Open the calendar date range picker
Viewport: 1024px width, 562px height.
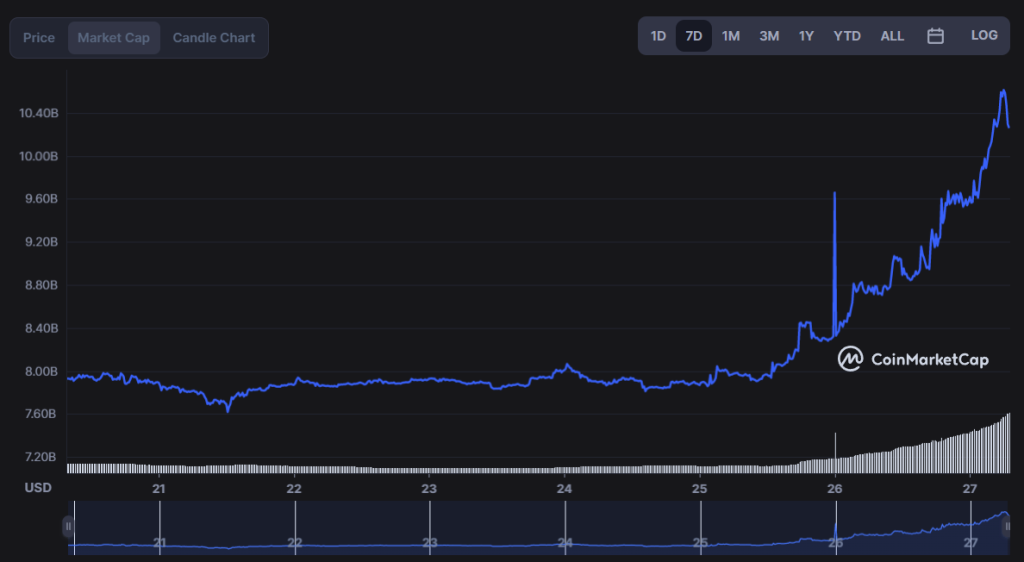click(x=935, y=36)
